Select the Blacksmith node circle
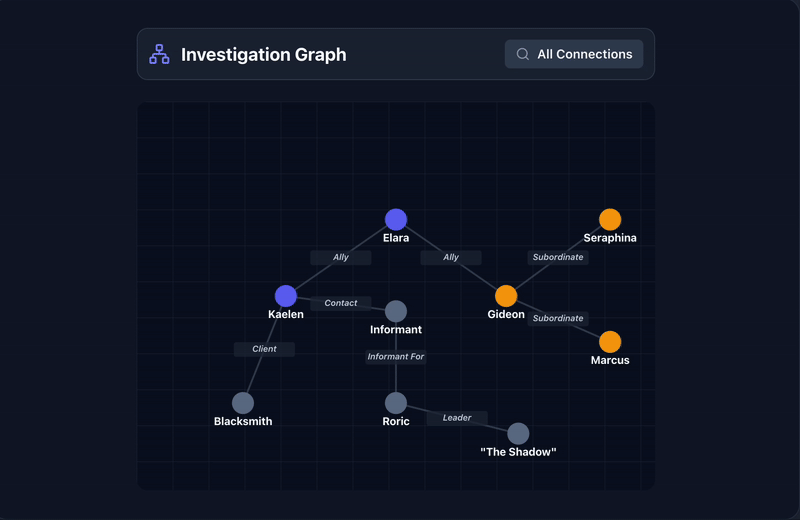Viewport: 800px width, 520px height. tap(243, 403)
